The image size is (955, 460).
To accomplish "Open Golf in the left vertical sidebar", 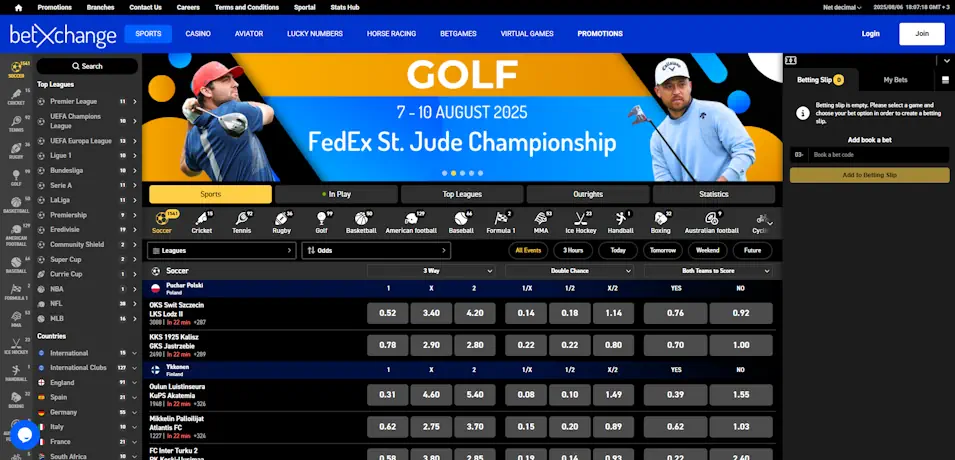I will point(16,178).
